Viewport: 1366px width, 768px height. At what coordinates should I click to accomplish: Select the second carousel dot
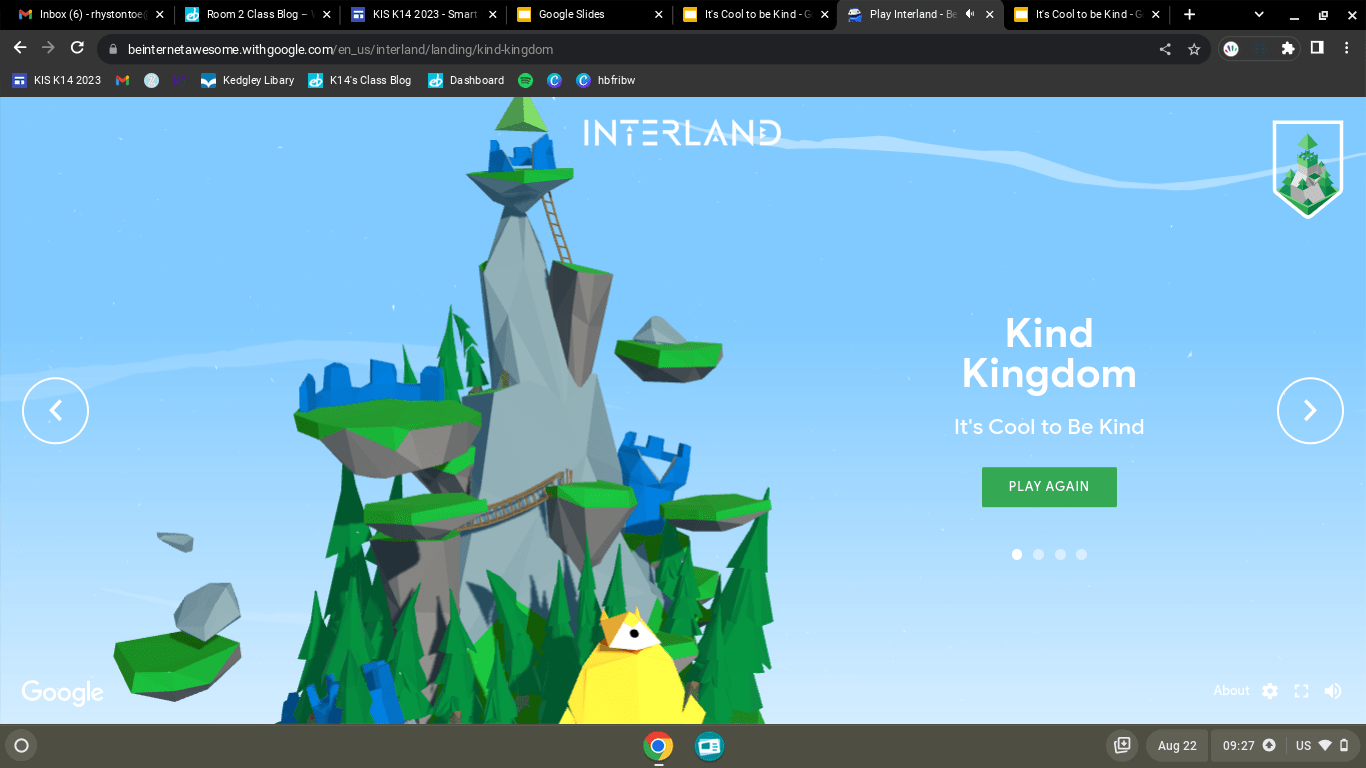1038,554
